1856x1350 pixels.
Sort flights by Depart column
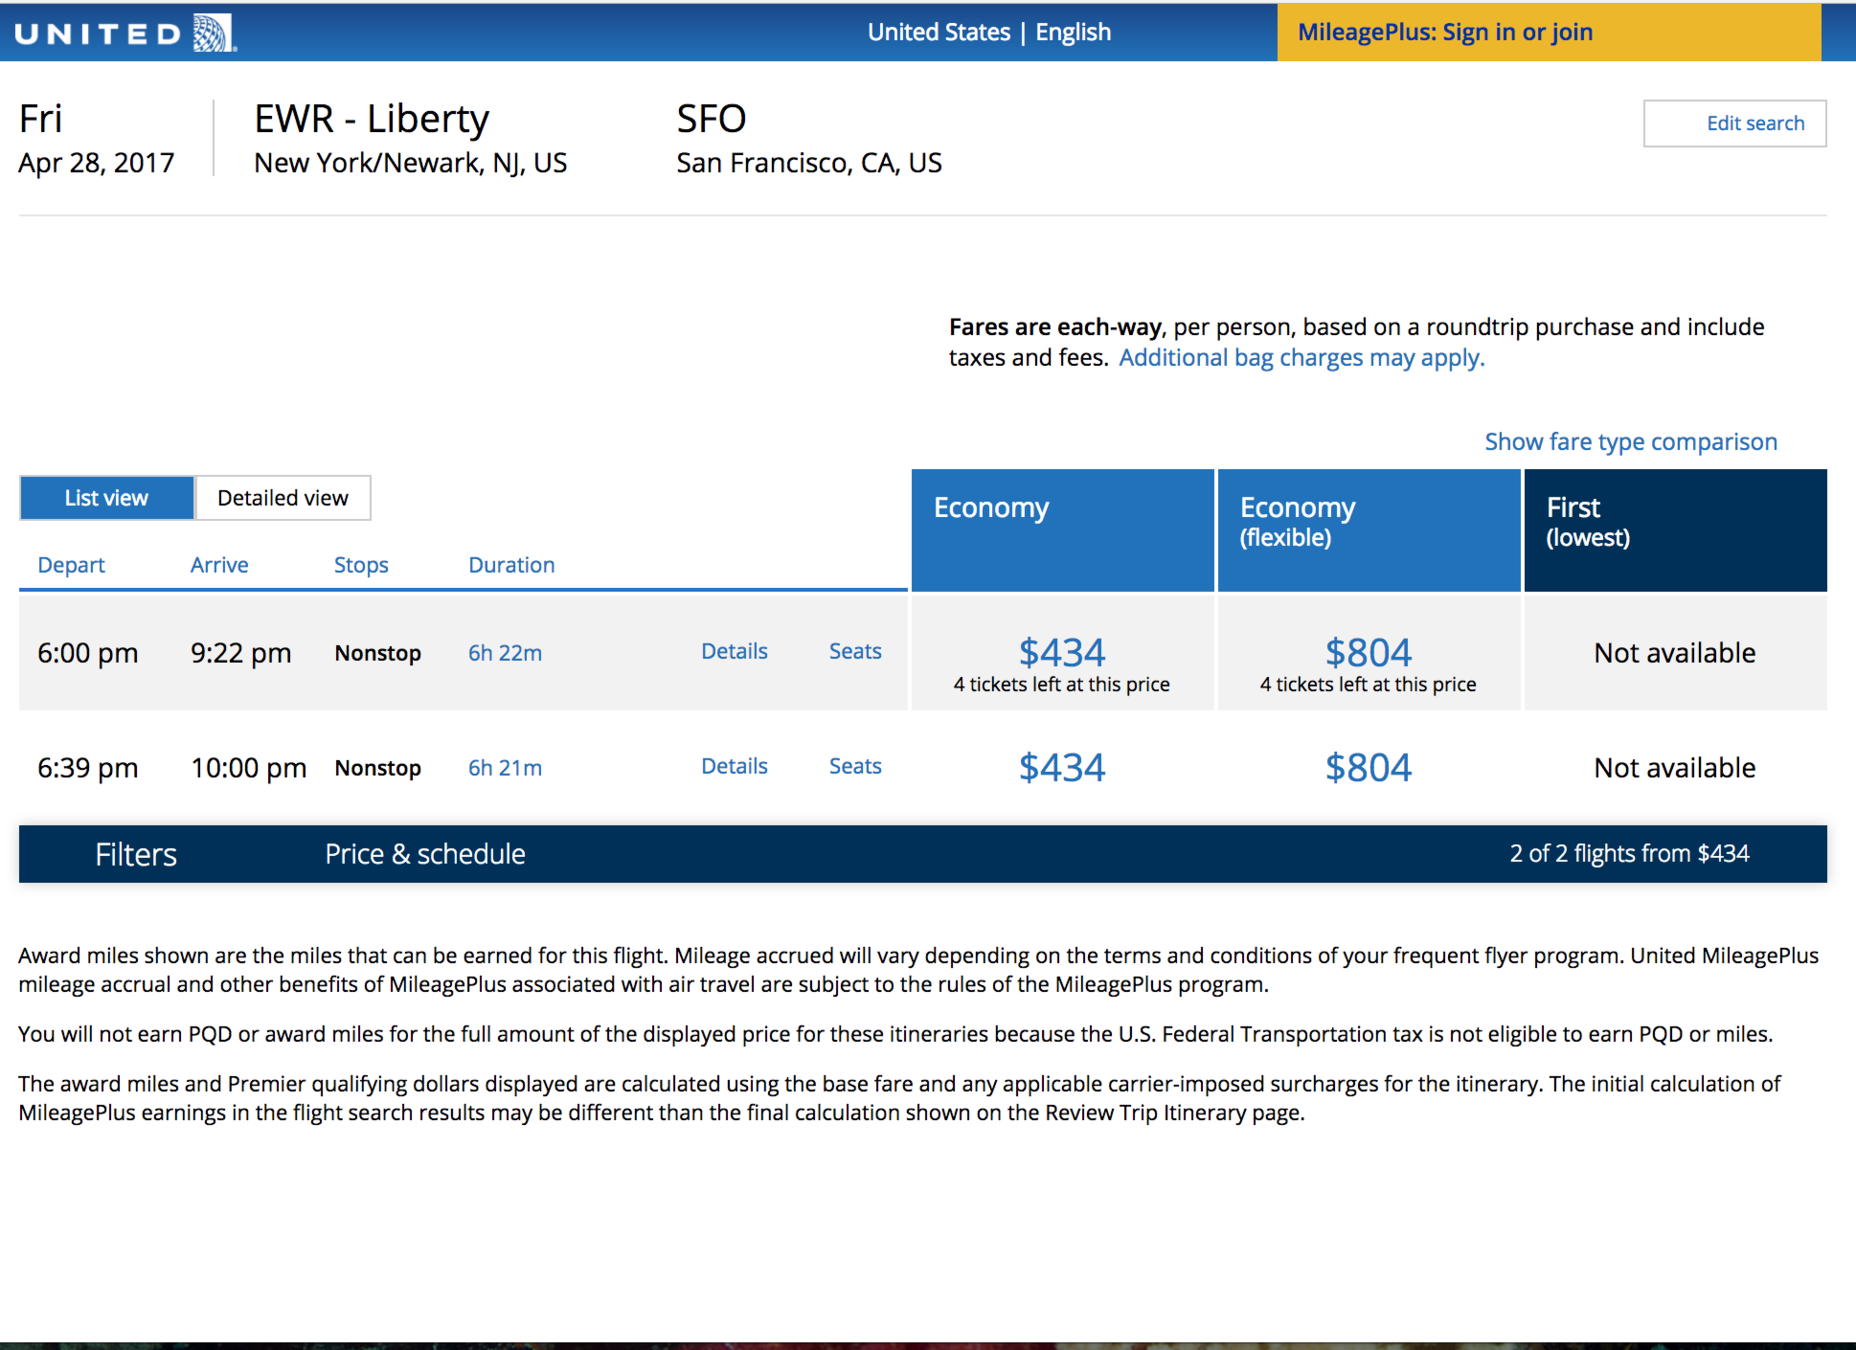(x=71, y=565)
